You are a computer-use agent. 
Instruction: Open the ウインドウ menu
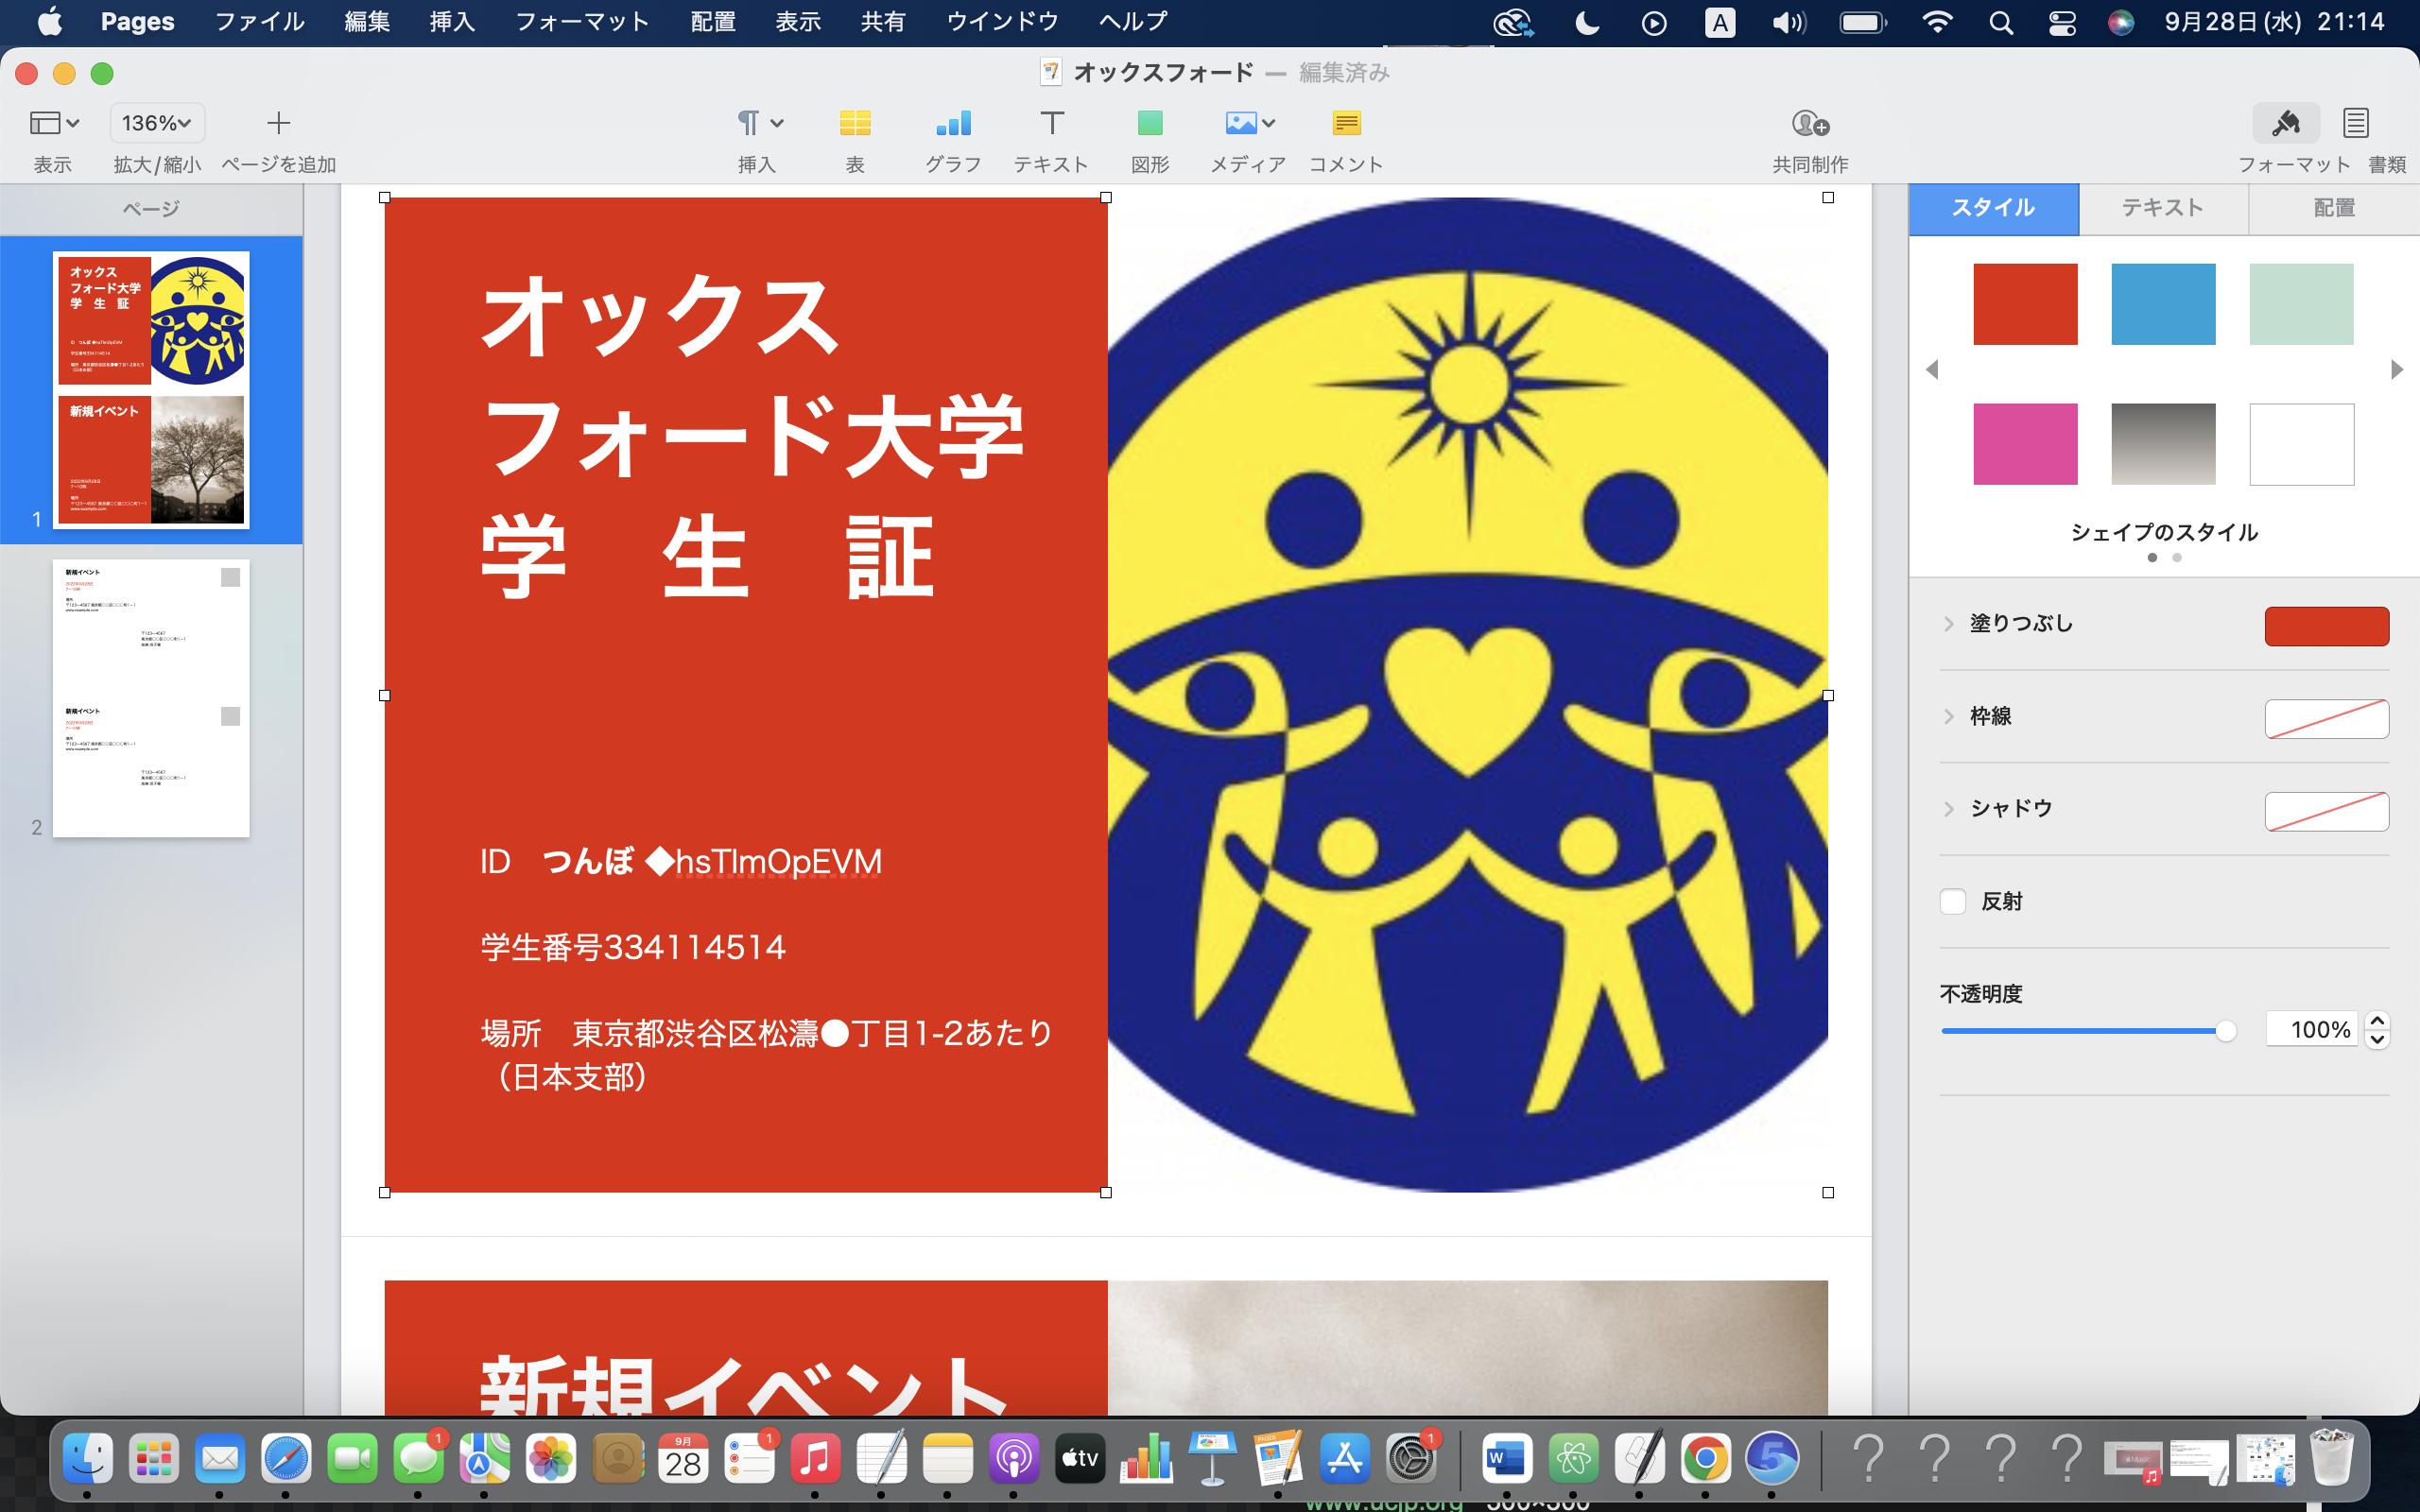[x=1002, y=22]
